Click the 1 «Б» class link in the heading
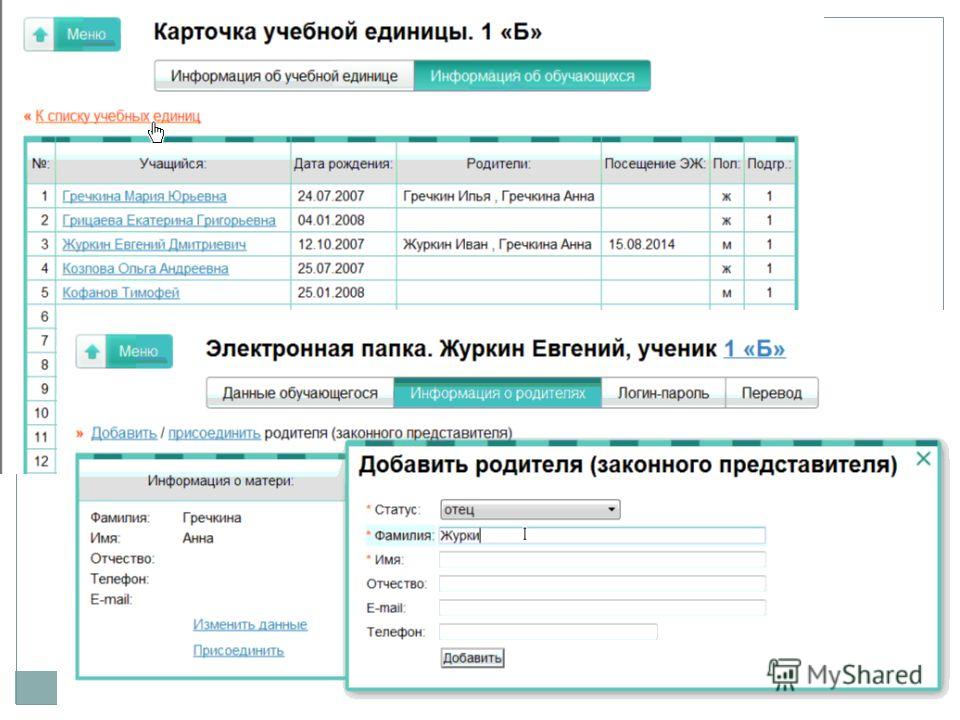 click(x=754, y=349)
